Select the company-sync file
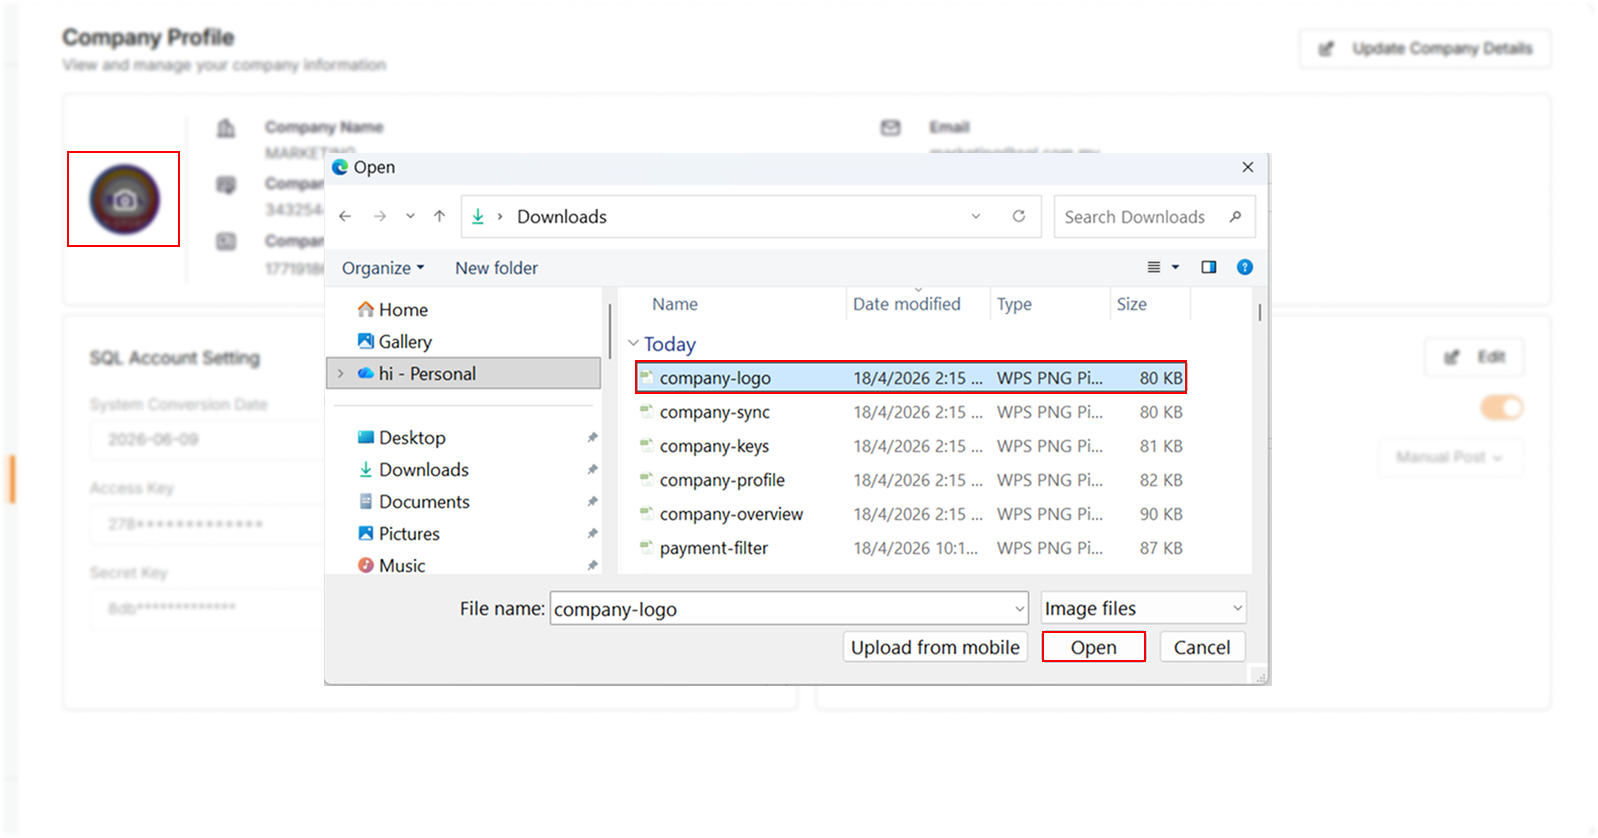This screenshot has width=1598, height=838. [911, 412]
